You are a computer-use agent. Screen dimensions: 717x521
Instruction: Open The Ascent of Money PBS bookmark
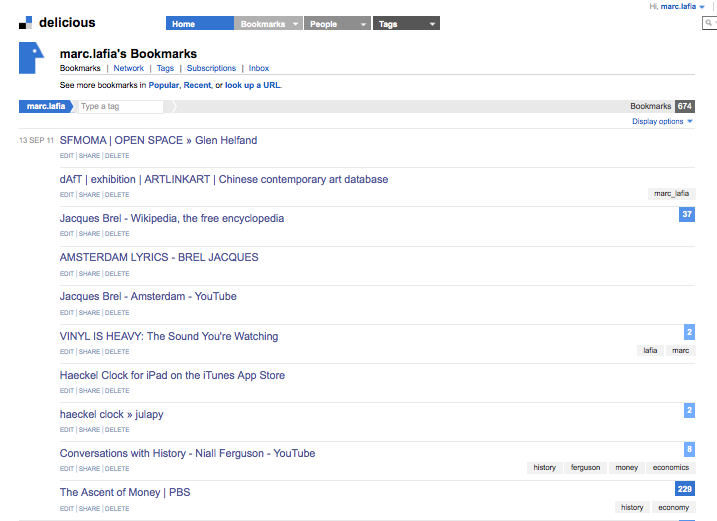125,492
